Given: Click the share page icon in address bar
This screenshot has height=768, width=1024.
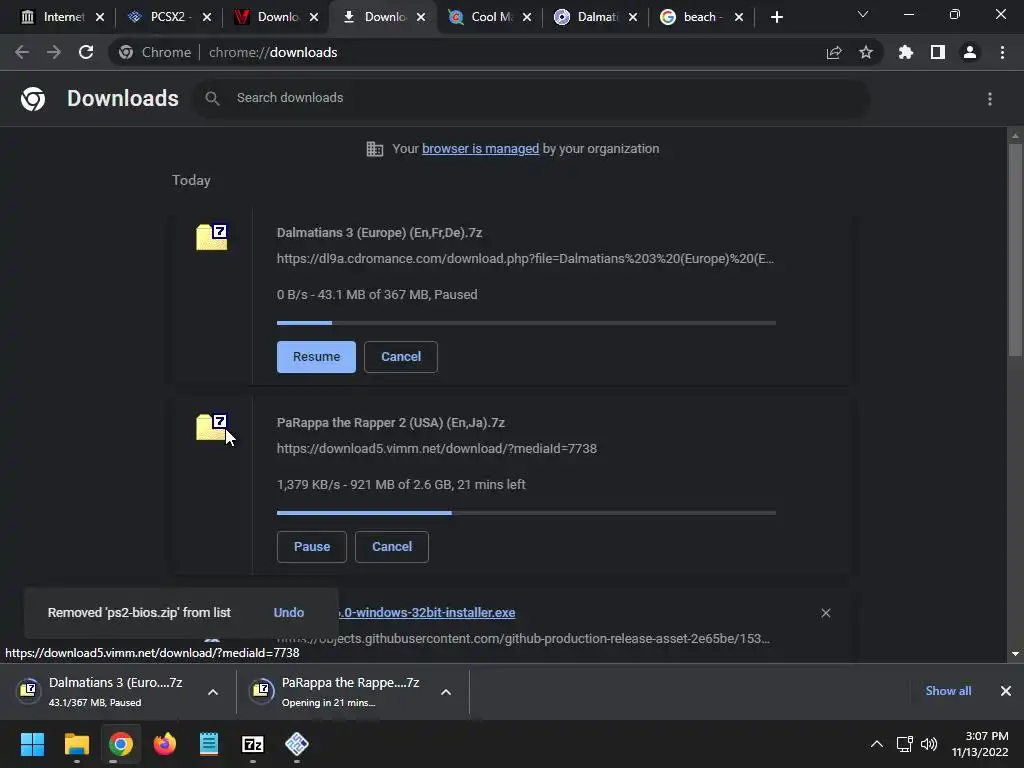Looking at the screenshot, I should pos(834,52).
